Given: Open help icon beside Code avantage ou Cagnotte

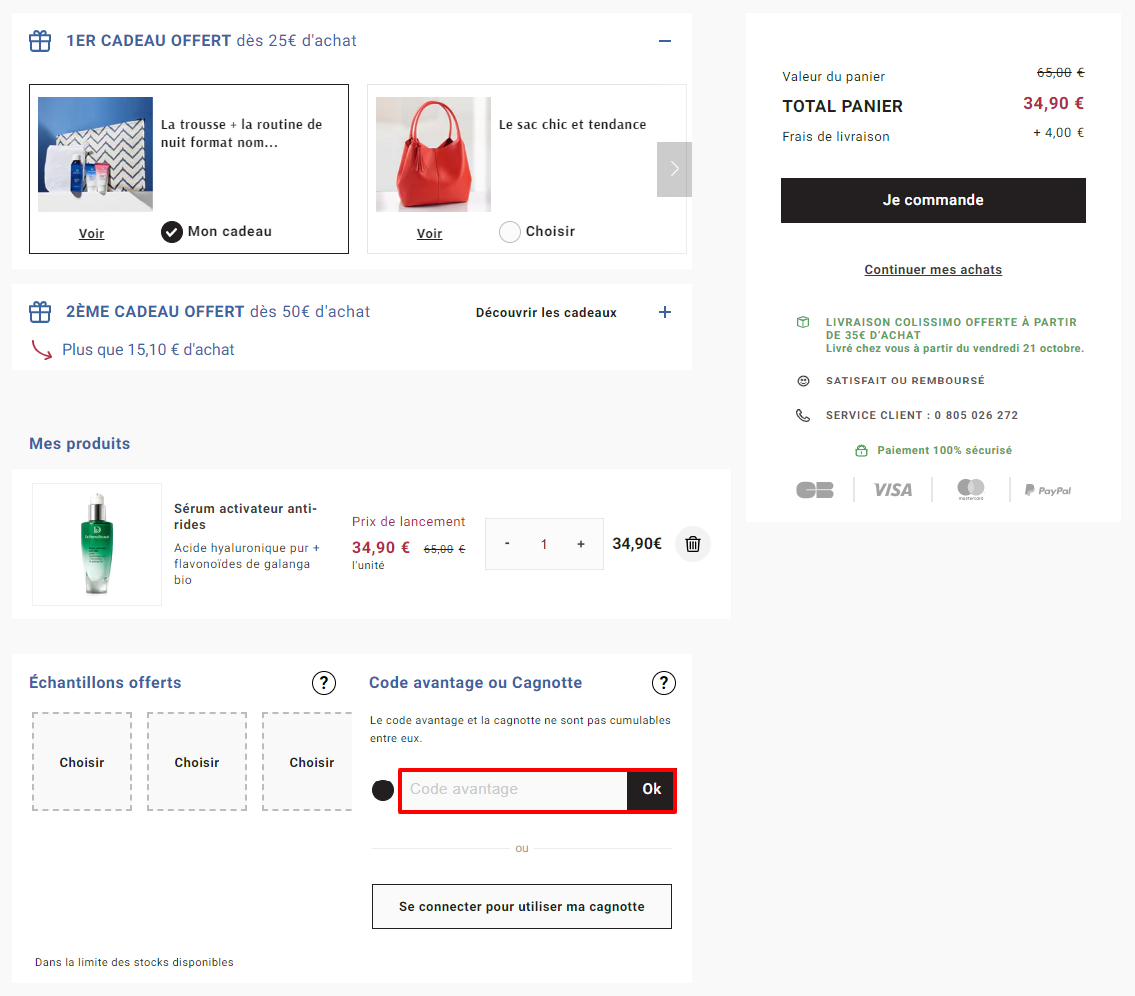Looking at the screenshot, I should [x=664, y=683].
